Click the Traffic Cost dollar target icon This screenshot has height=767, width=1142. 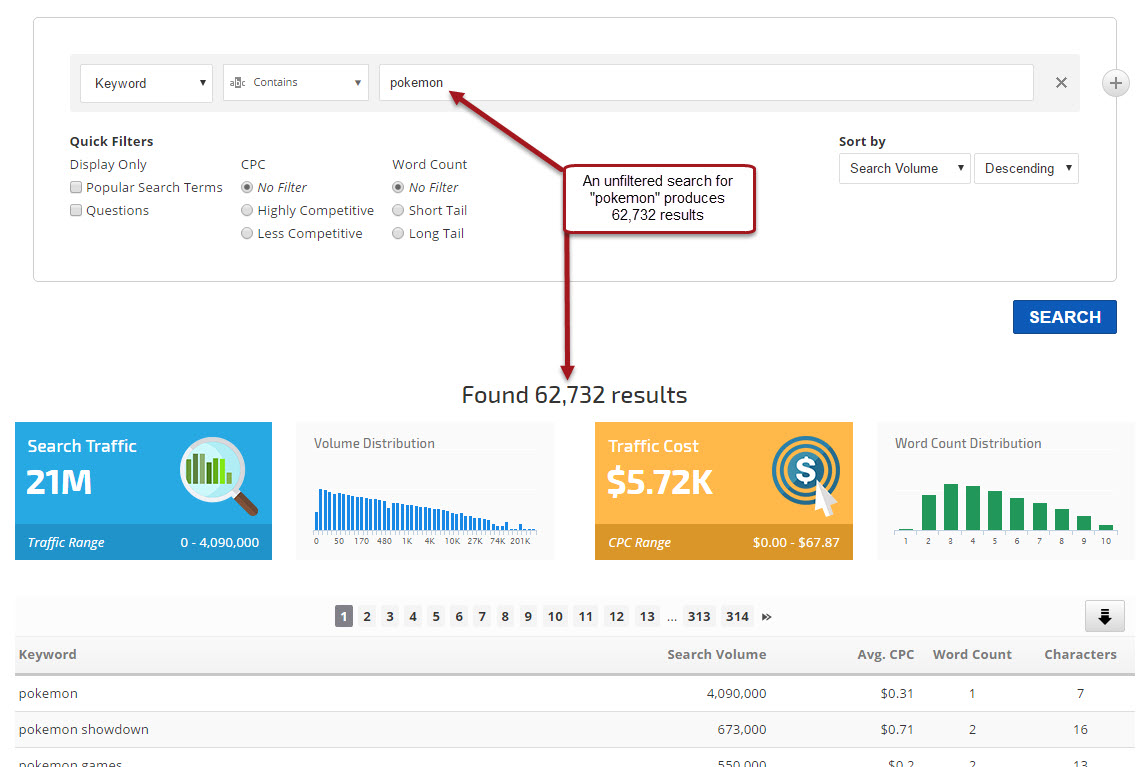click(x=806, y=476)
